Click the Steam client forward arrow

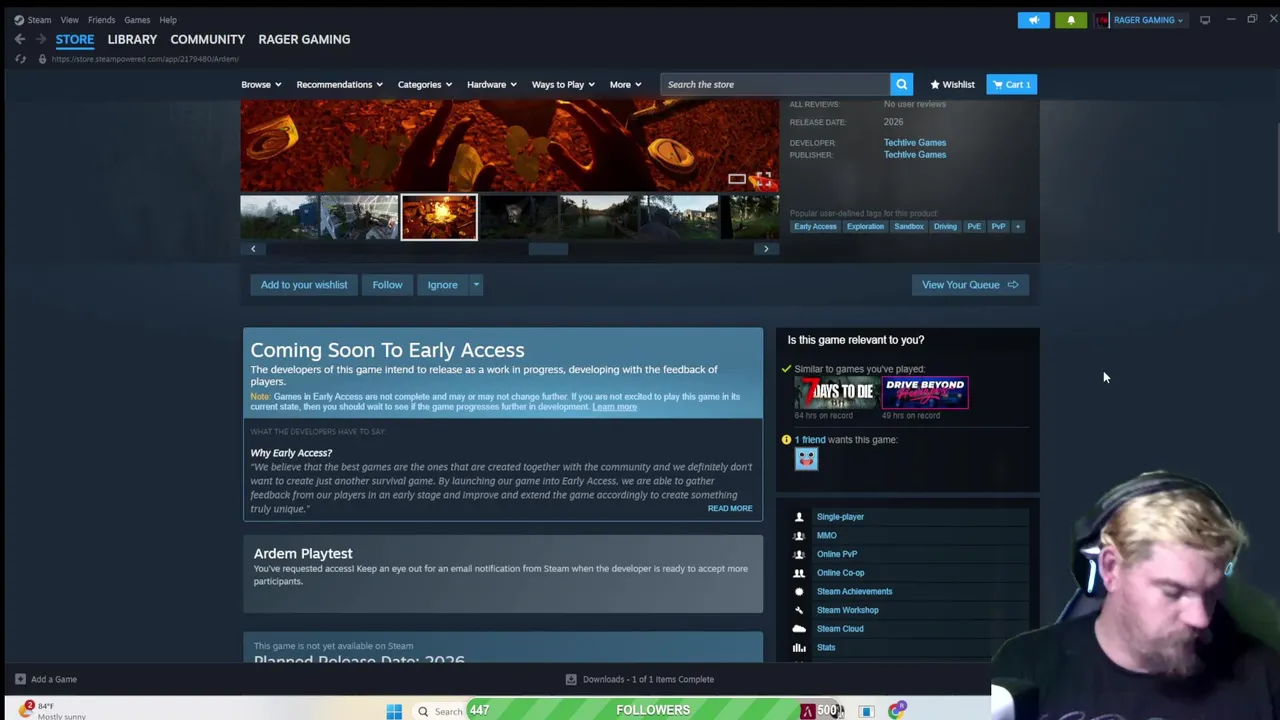(x=41, y=39)
